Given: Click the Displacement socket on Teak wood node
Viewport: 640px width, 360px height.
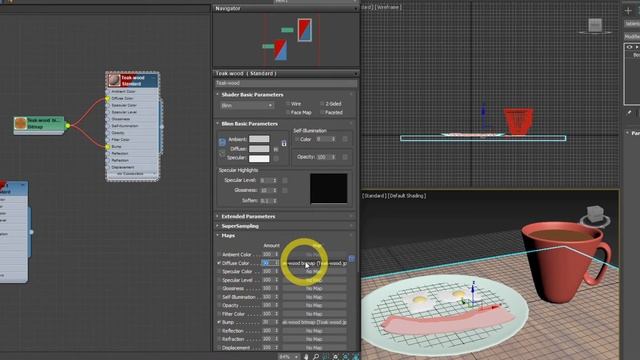Looking at the screenshot, I should 108,167.
